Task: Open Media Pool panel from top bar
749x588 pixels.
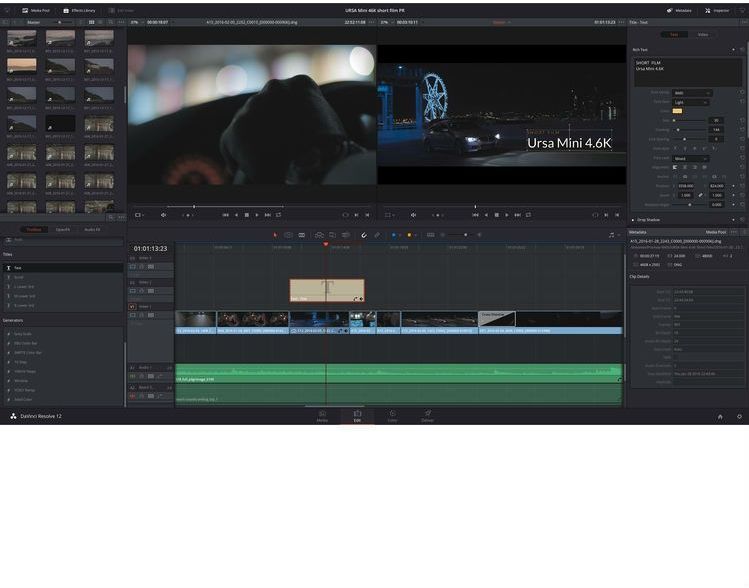Action: point(36,10)
